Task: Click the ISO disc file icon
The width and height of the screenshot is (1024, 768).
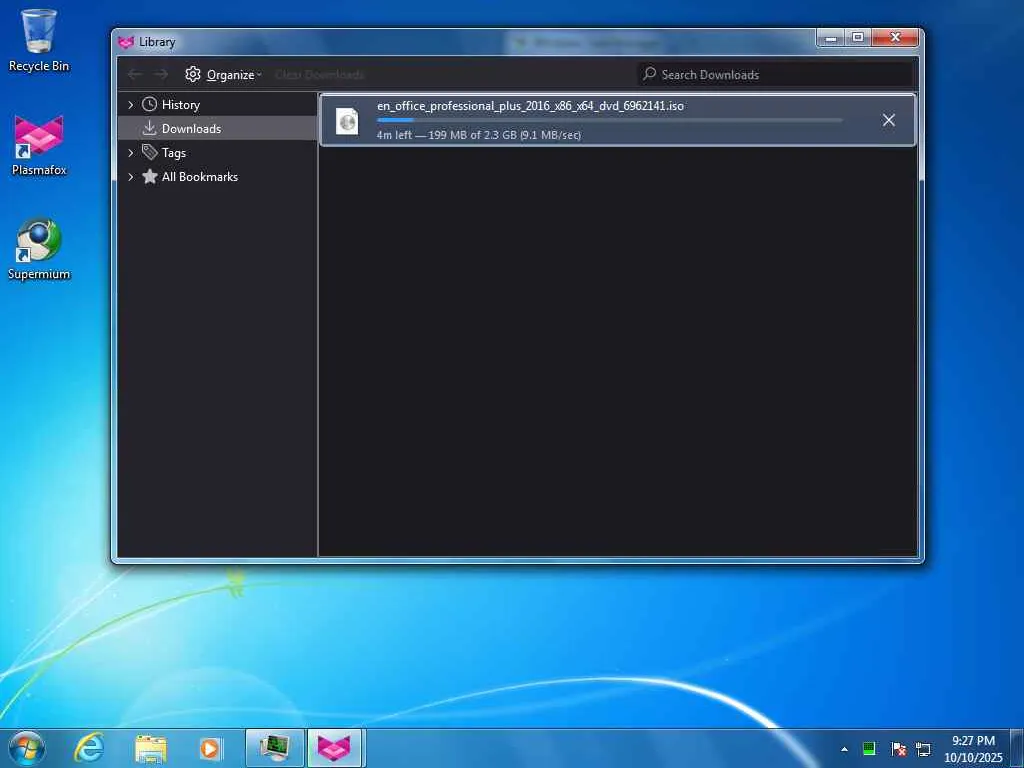Action: [347, 121]
